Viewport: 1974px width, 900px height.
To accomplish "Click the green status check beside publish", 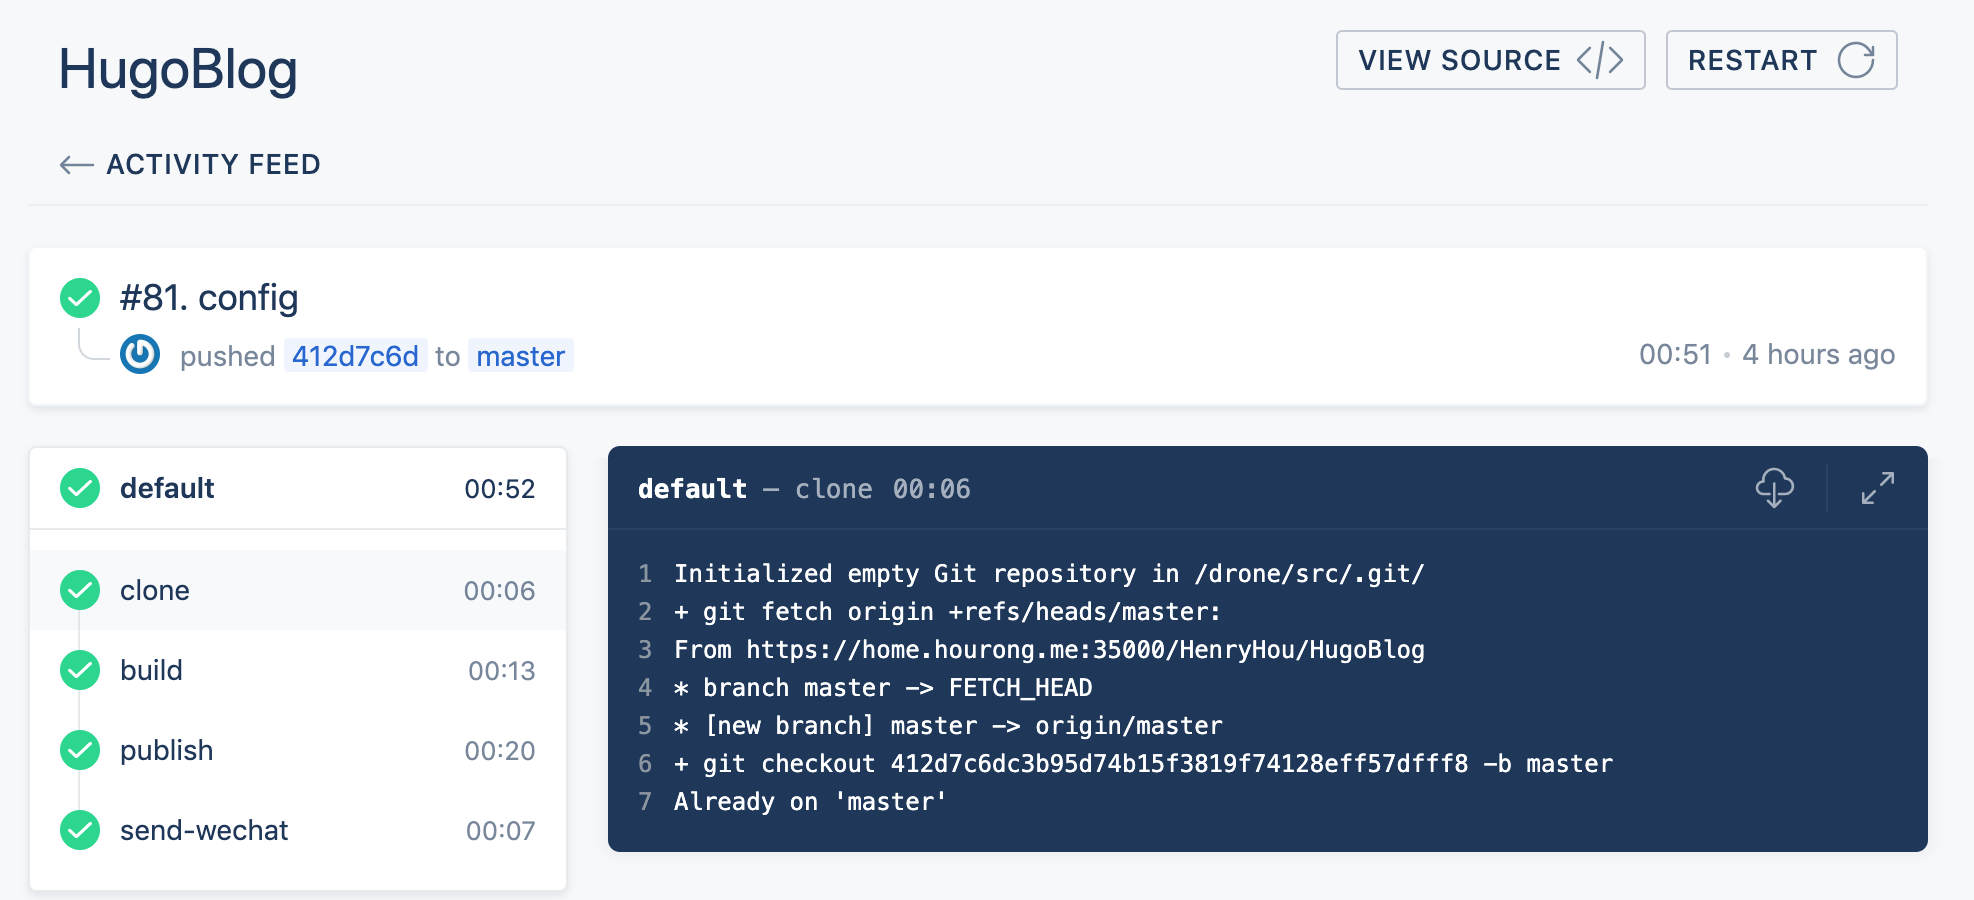I will pyautogui.click(x=80, y=750).
